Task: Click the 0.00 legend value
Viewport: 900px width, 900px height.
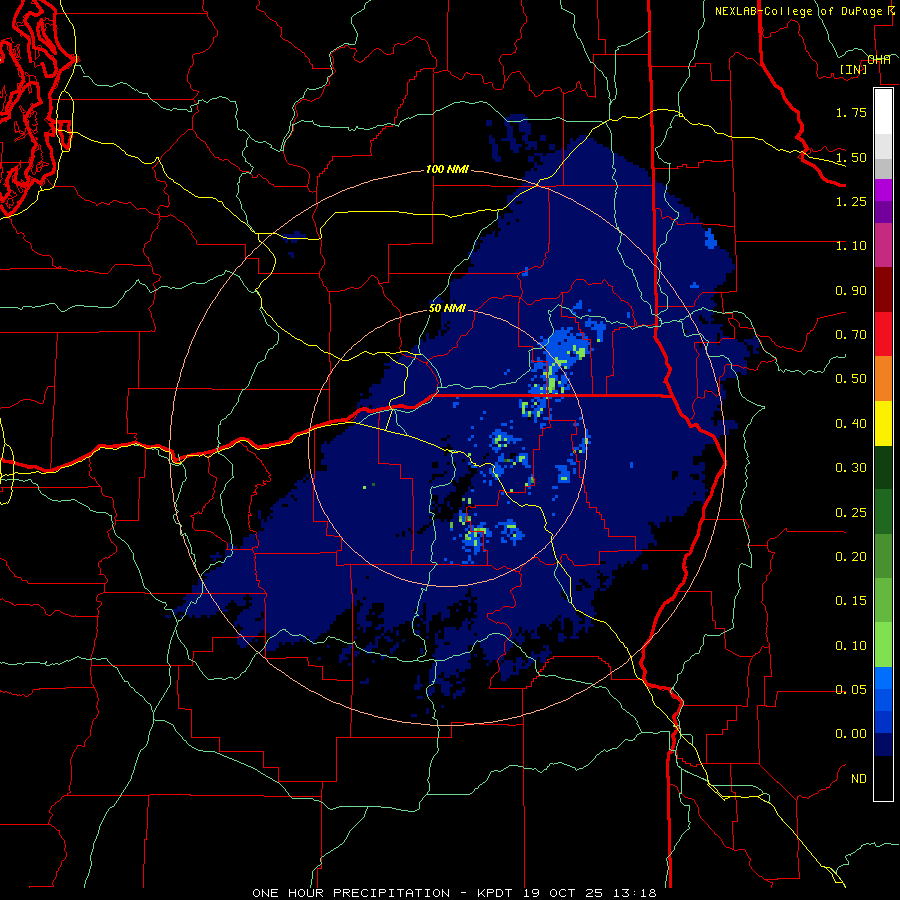Action: 851,734
